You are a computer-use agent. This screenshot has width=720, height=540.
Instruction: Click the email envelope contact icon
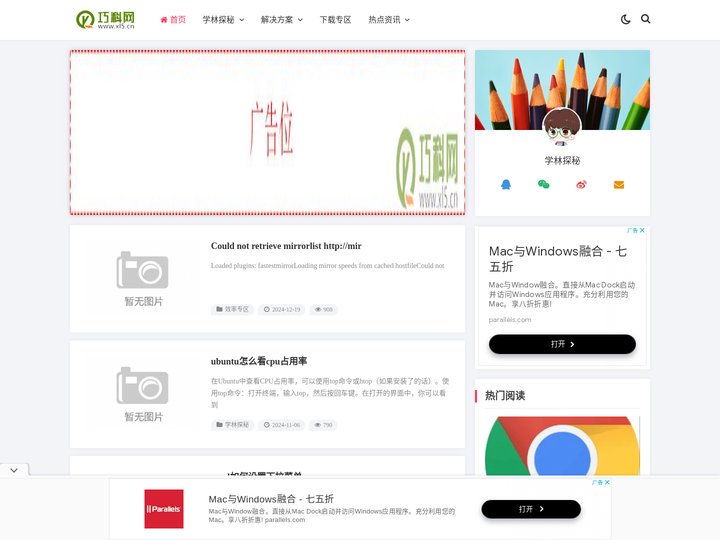(x=619, y=185)
